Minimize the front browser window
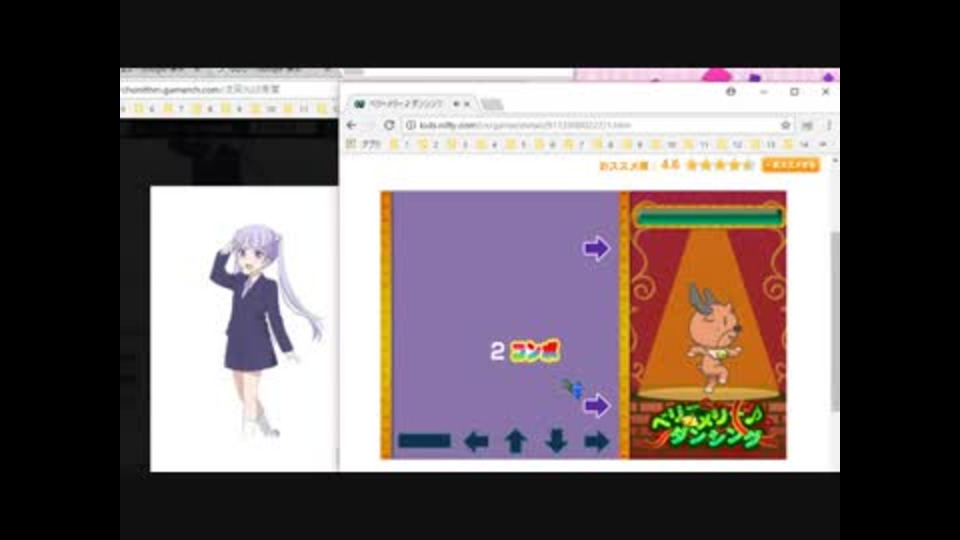 pos(763,91)
